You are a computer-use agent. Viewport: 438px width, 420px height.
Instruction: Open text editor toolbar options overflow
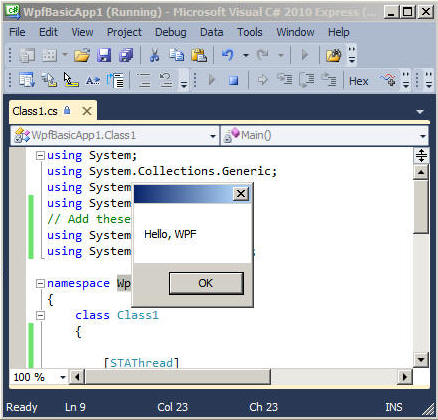coord(184,80)
